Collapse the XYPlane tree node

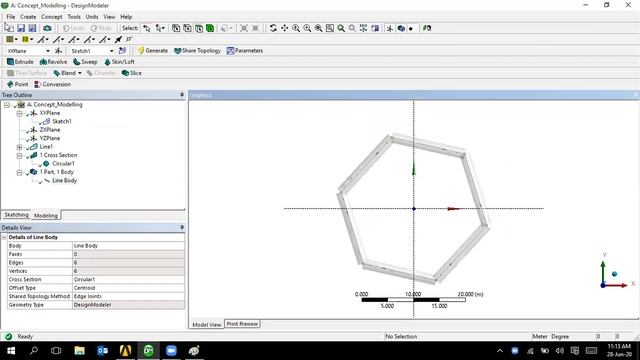point(19,113)
